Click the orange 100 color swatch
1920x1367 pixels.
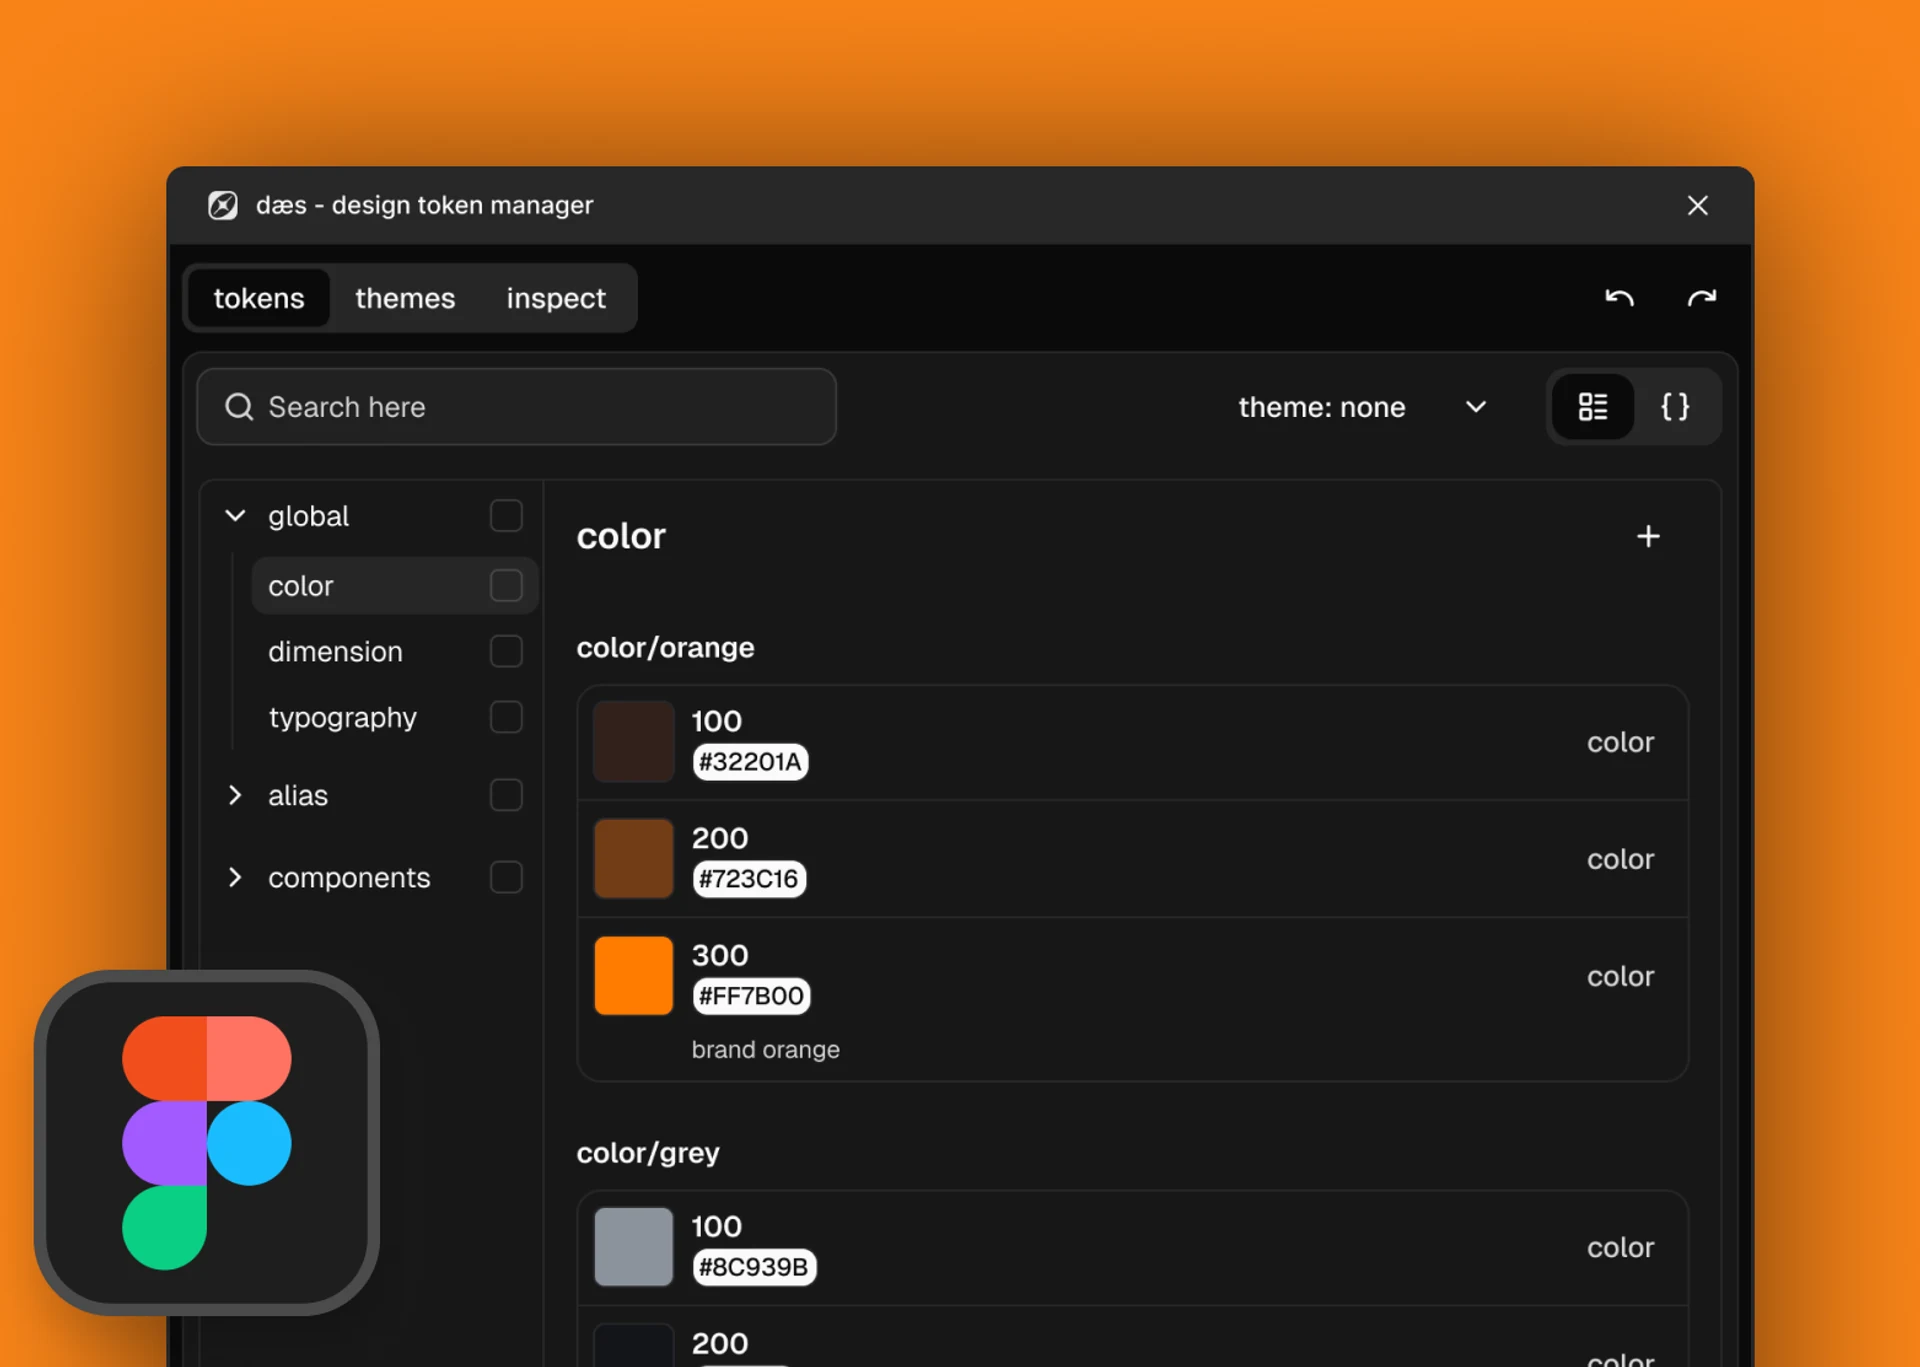633,741
